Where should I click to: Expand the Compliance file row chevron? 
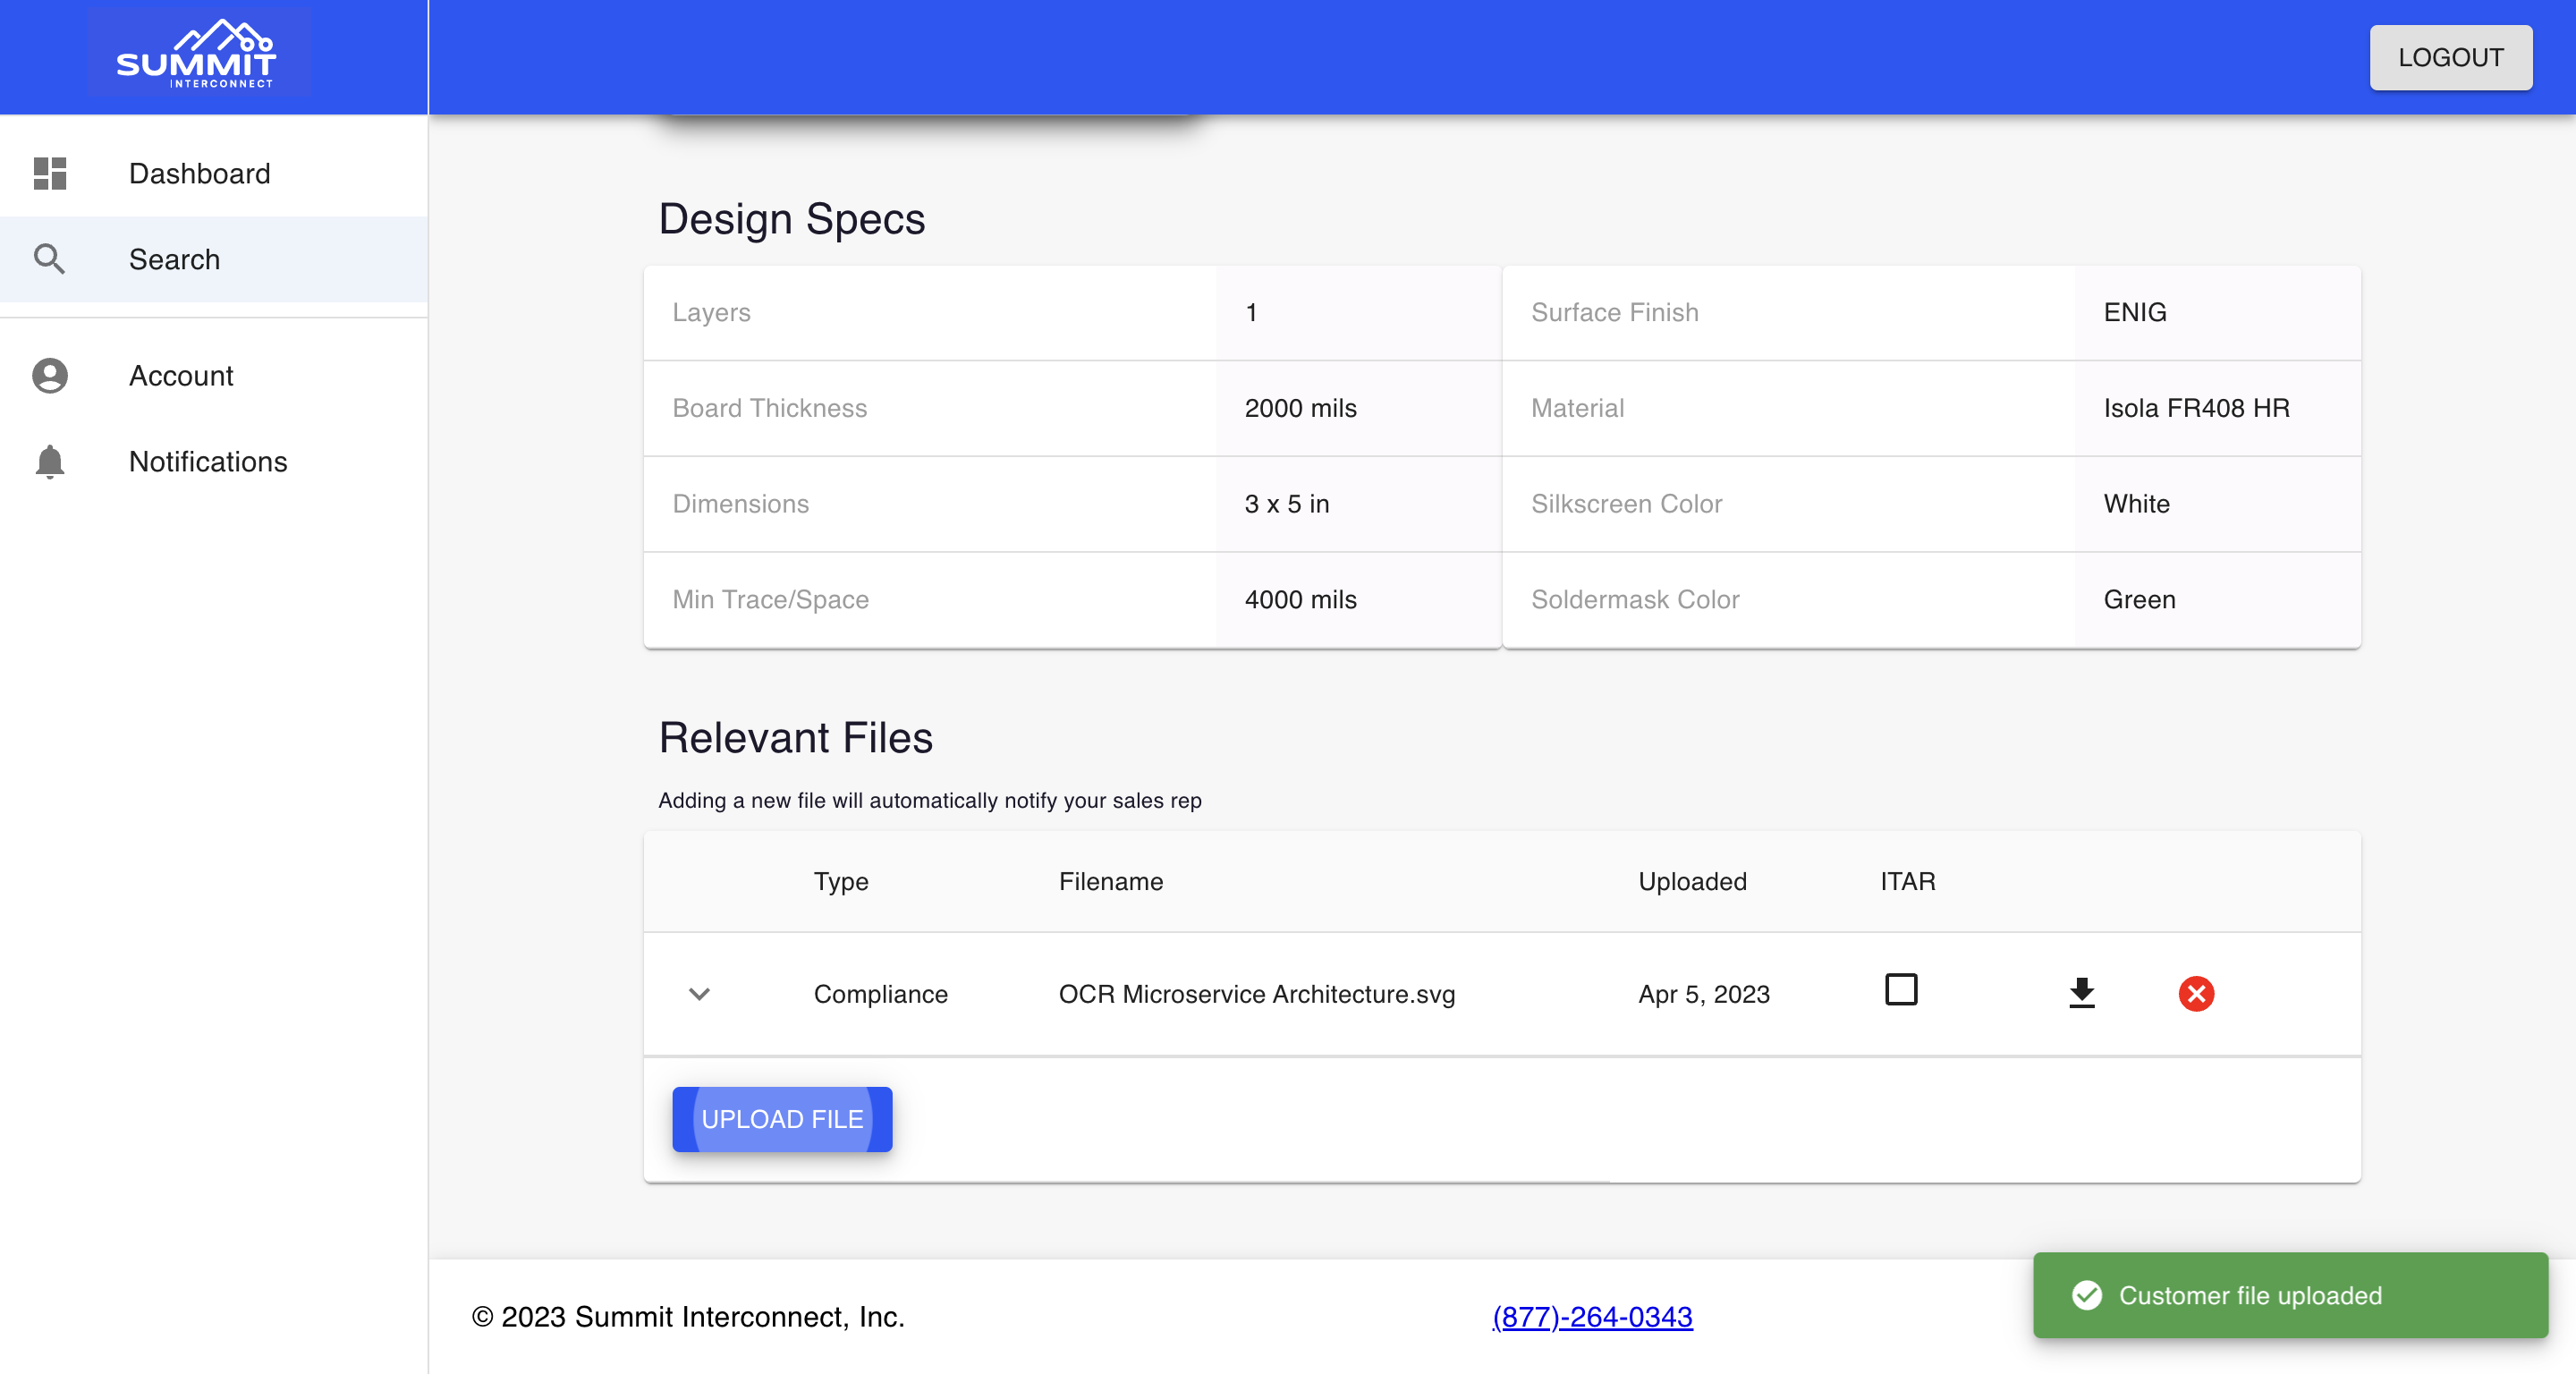(699, 993)
